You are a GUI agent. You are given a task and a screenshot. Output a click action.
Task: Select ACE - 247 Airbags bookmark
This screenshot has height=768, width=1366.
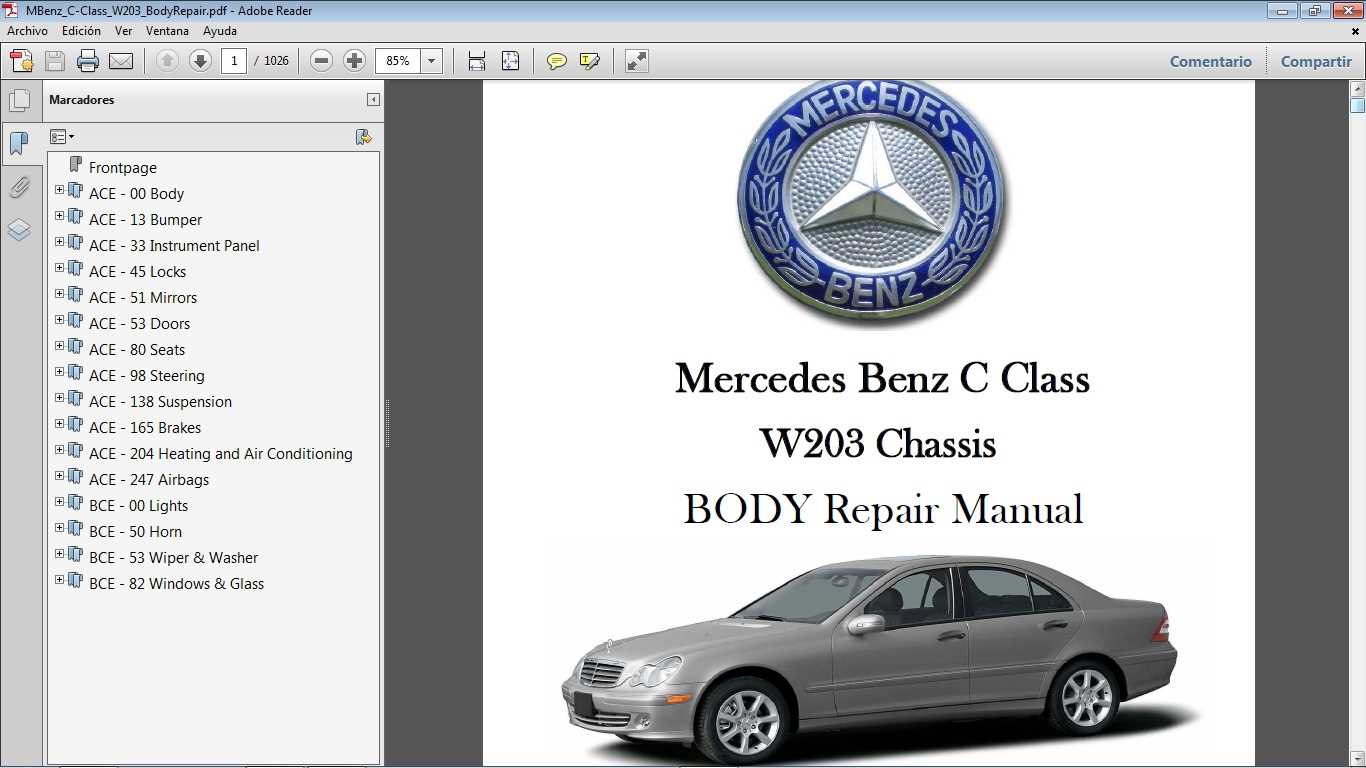149,480
